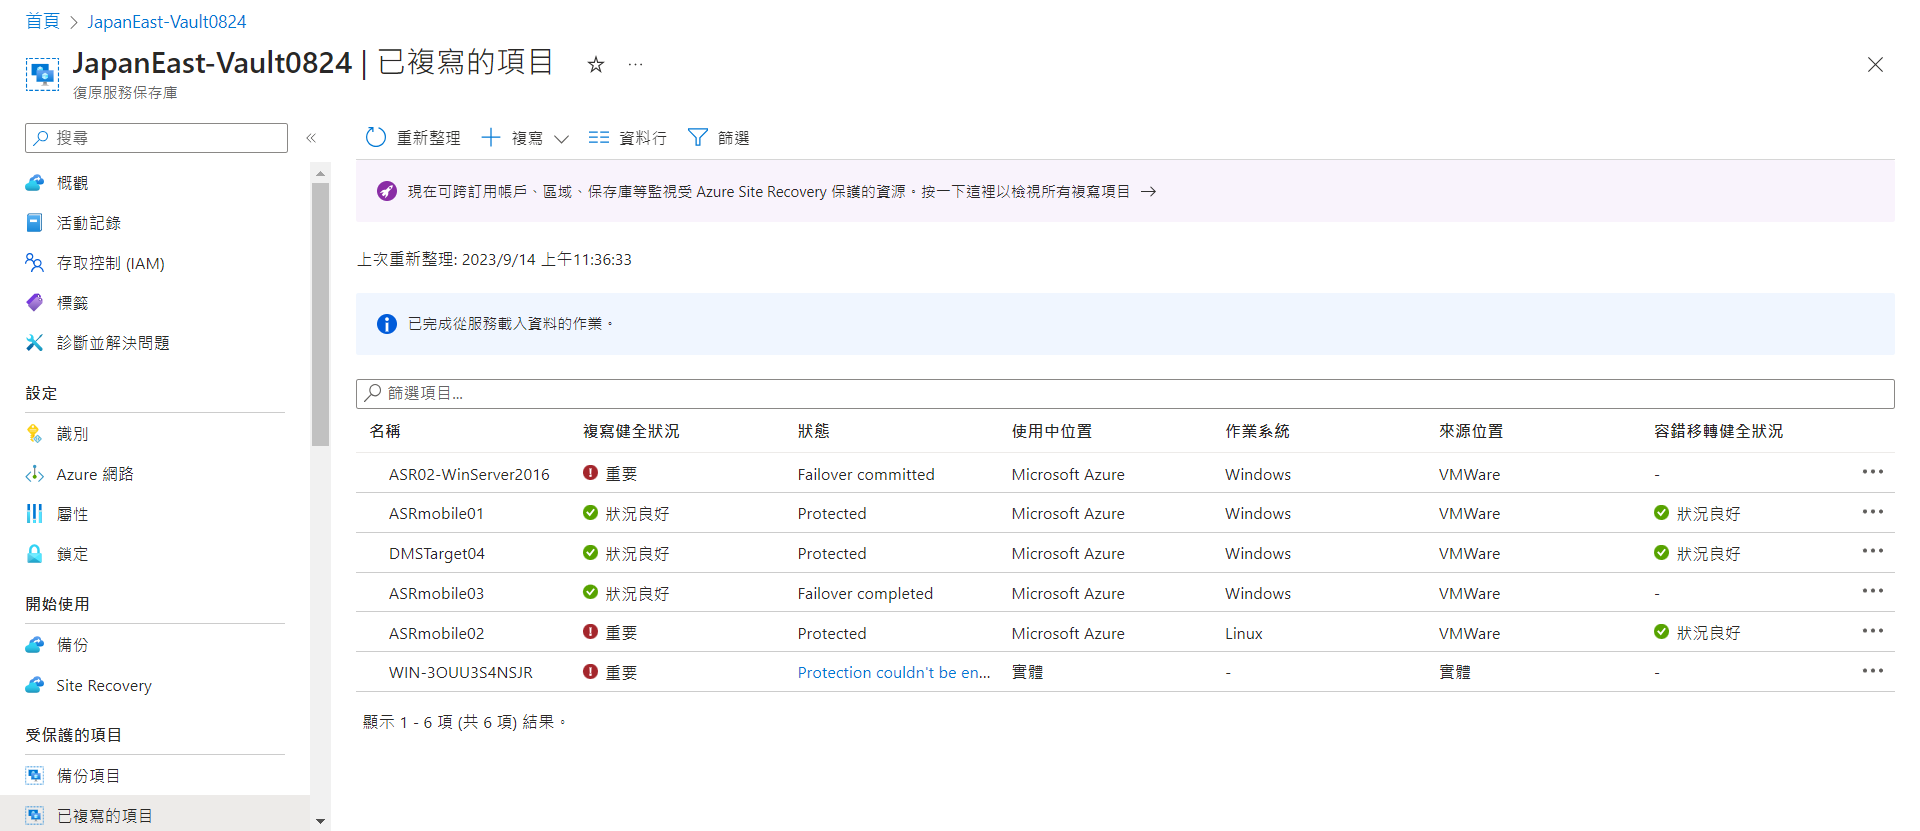Click the arrow in the purple Site Recovery banner
Screen dimensions: 1920x831
tap(1149, 191)
